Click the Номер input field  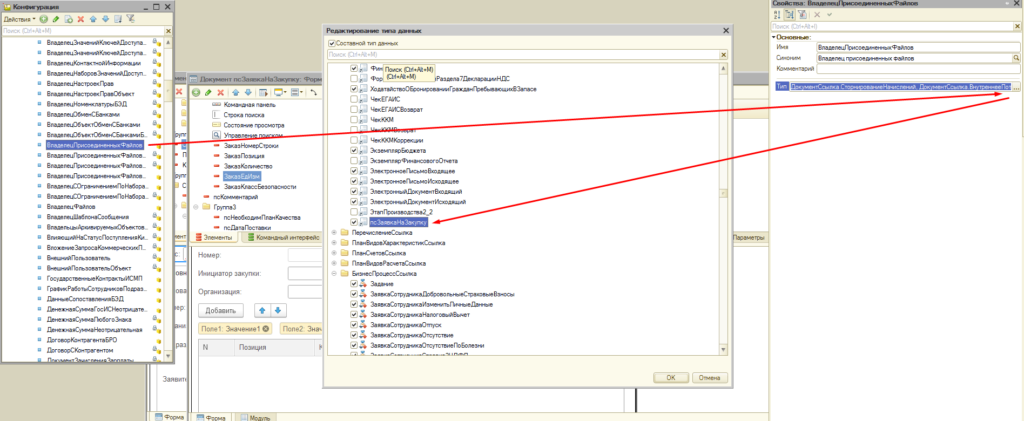point(306,255)
